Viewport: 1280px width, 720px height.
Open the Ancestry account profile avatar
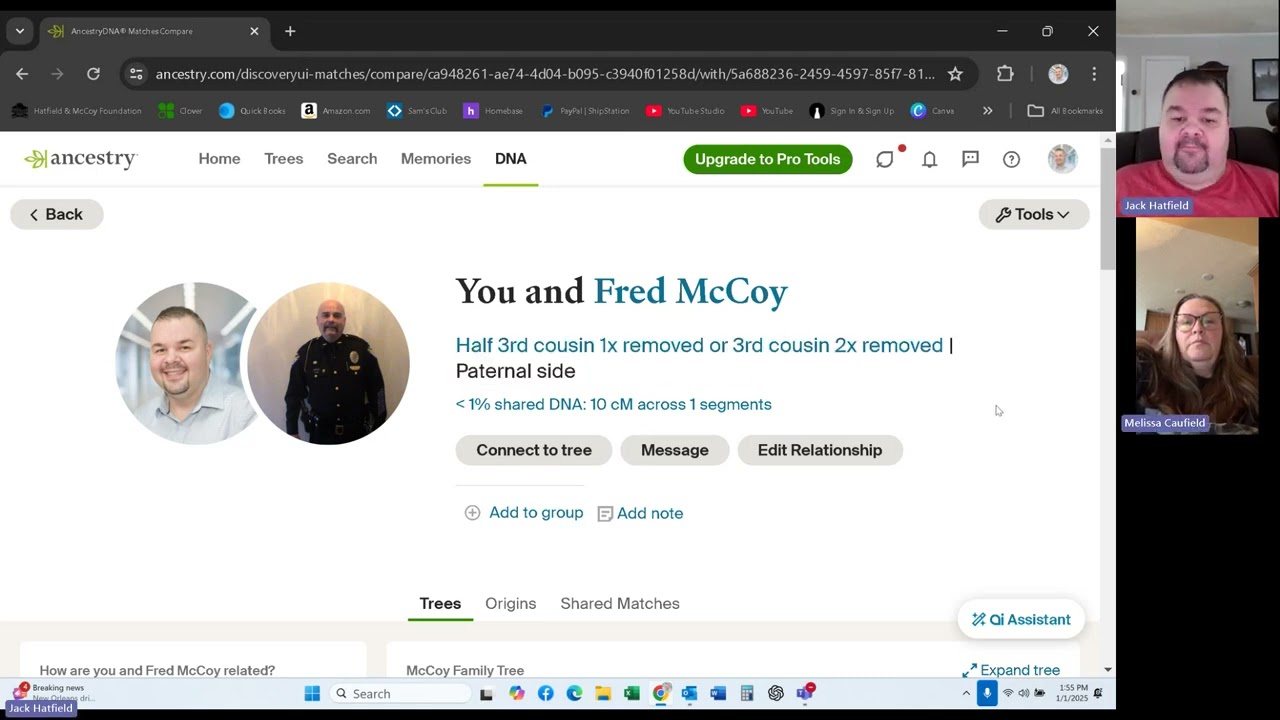click(x=1062, y=159)
